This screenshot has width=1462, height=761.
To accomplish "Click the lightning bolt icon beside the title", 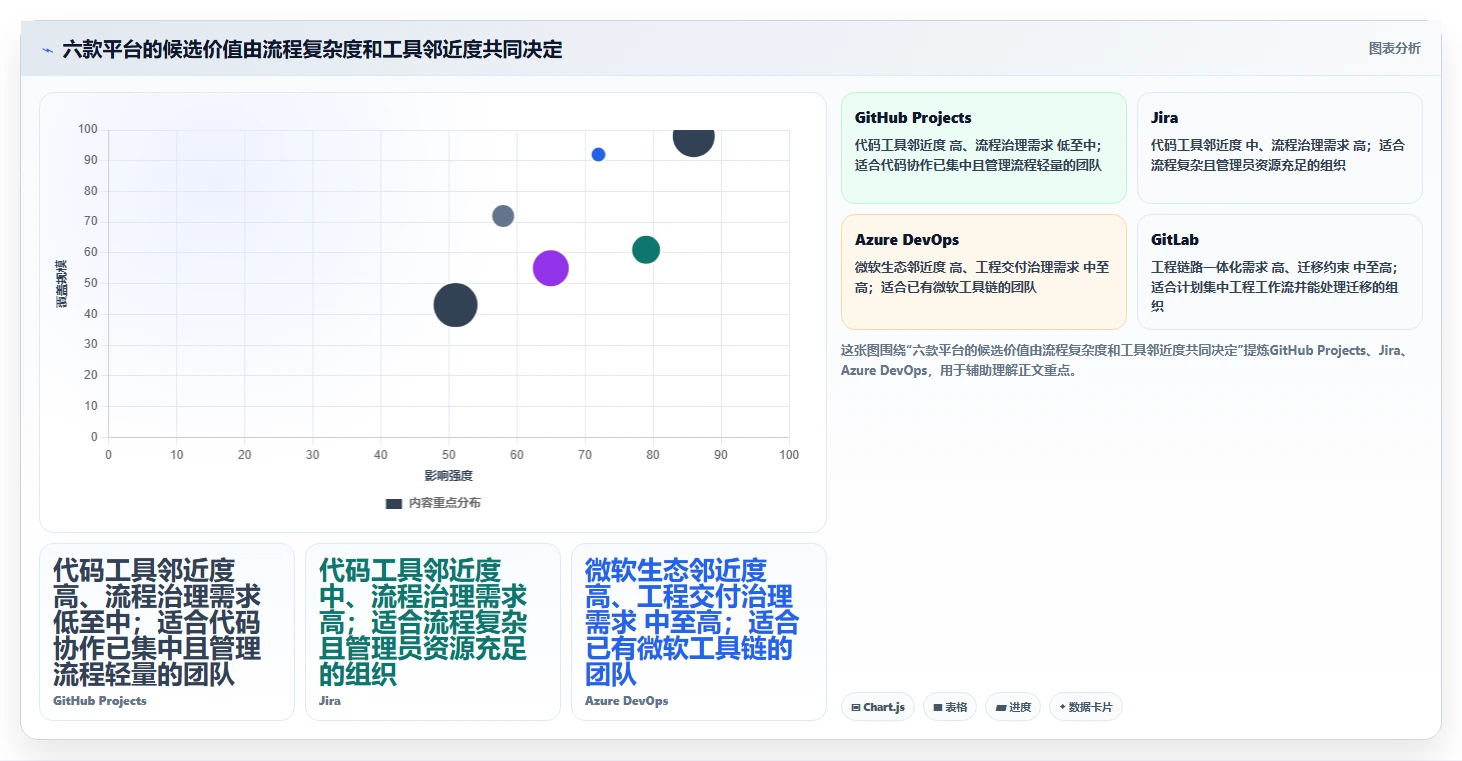I will 48,50.
